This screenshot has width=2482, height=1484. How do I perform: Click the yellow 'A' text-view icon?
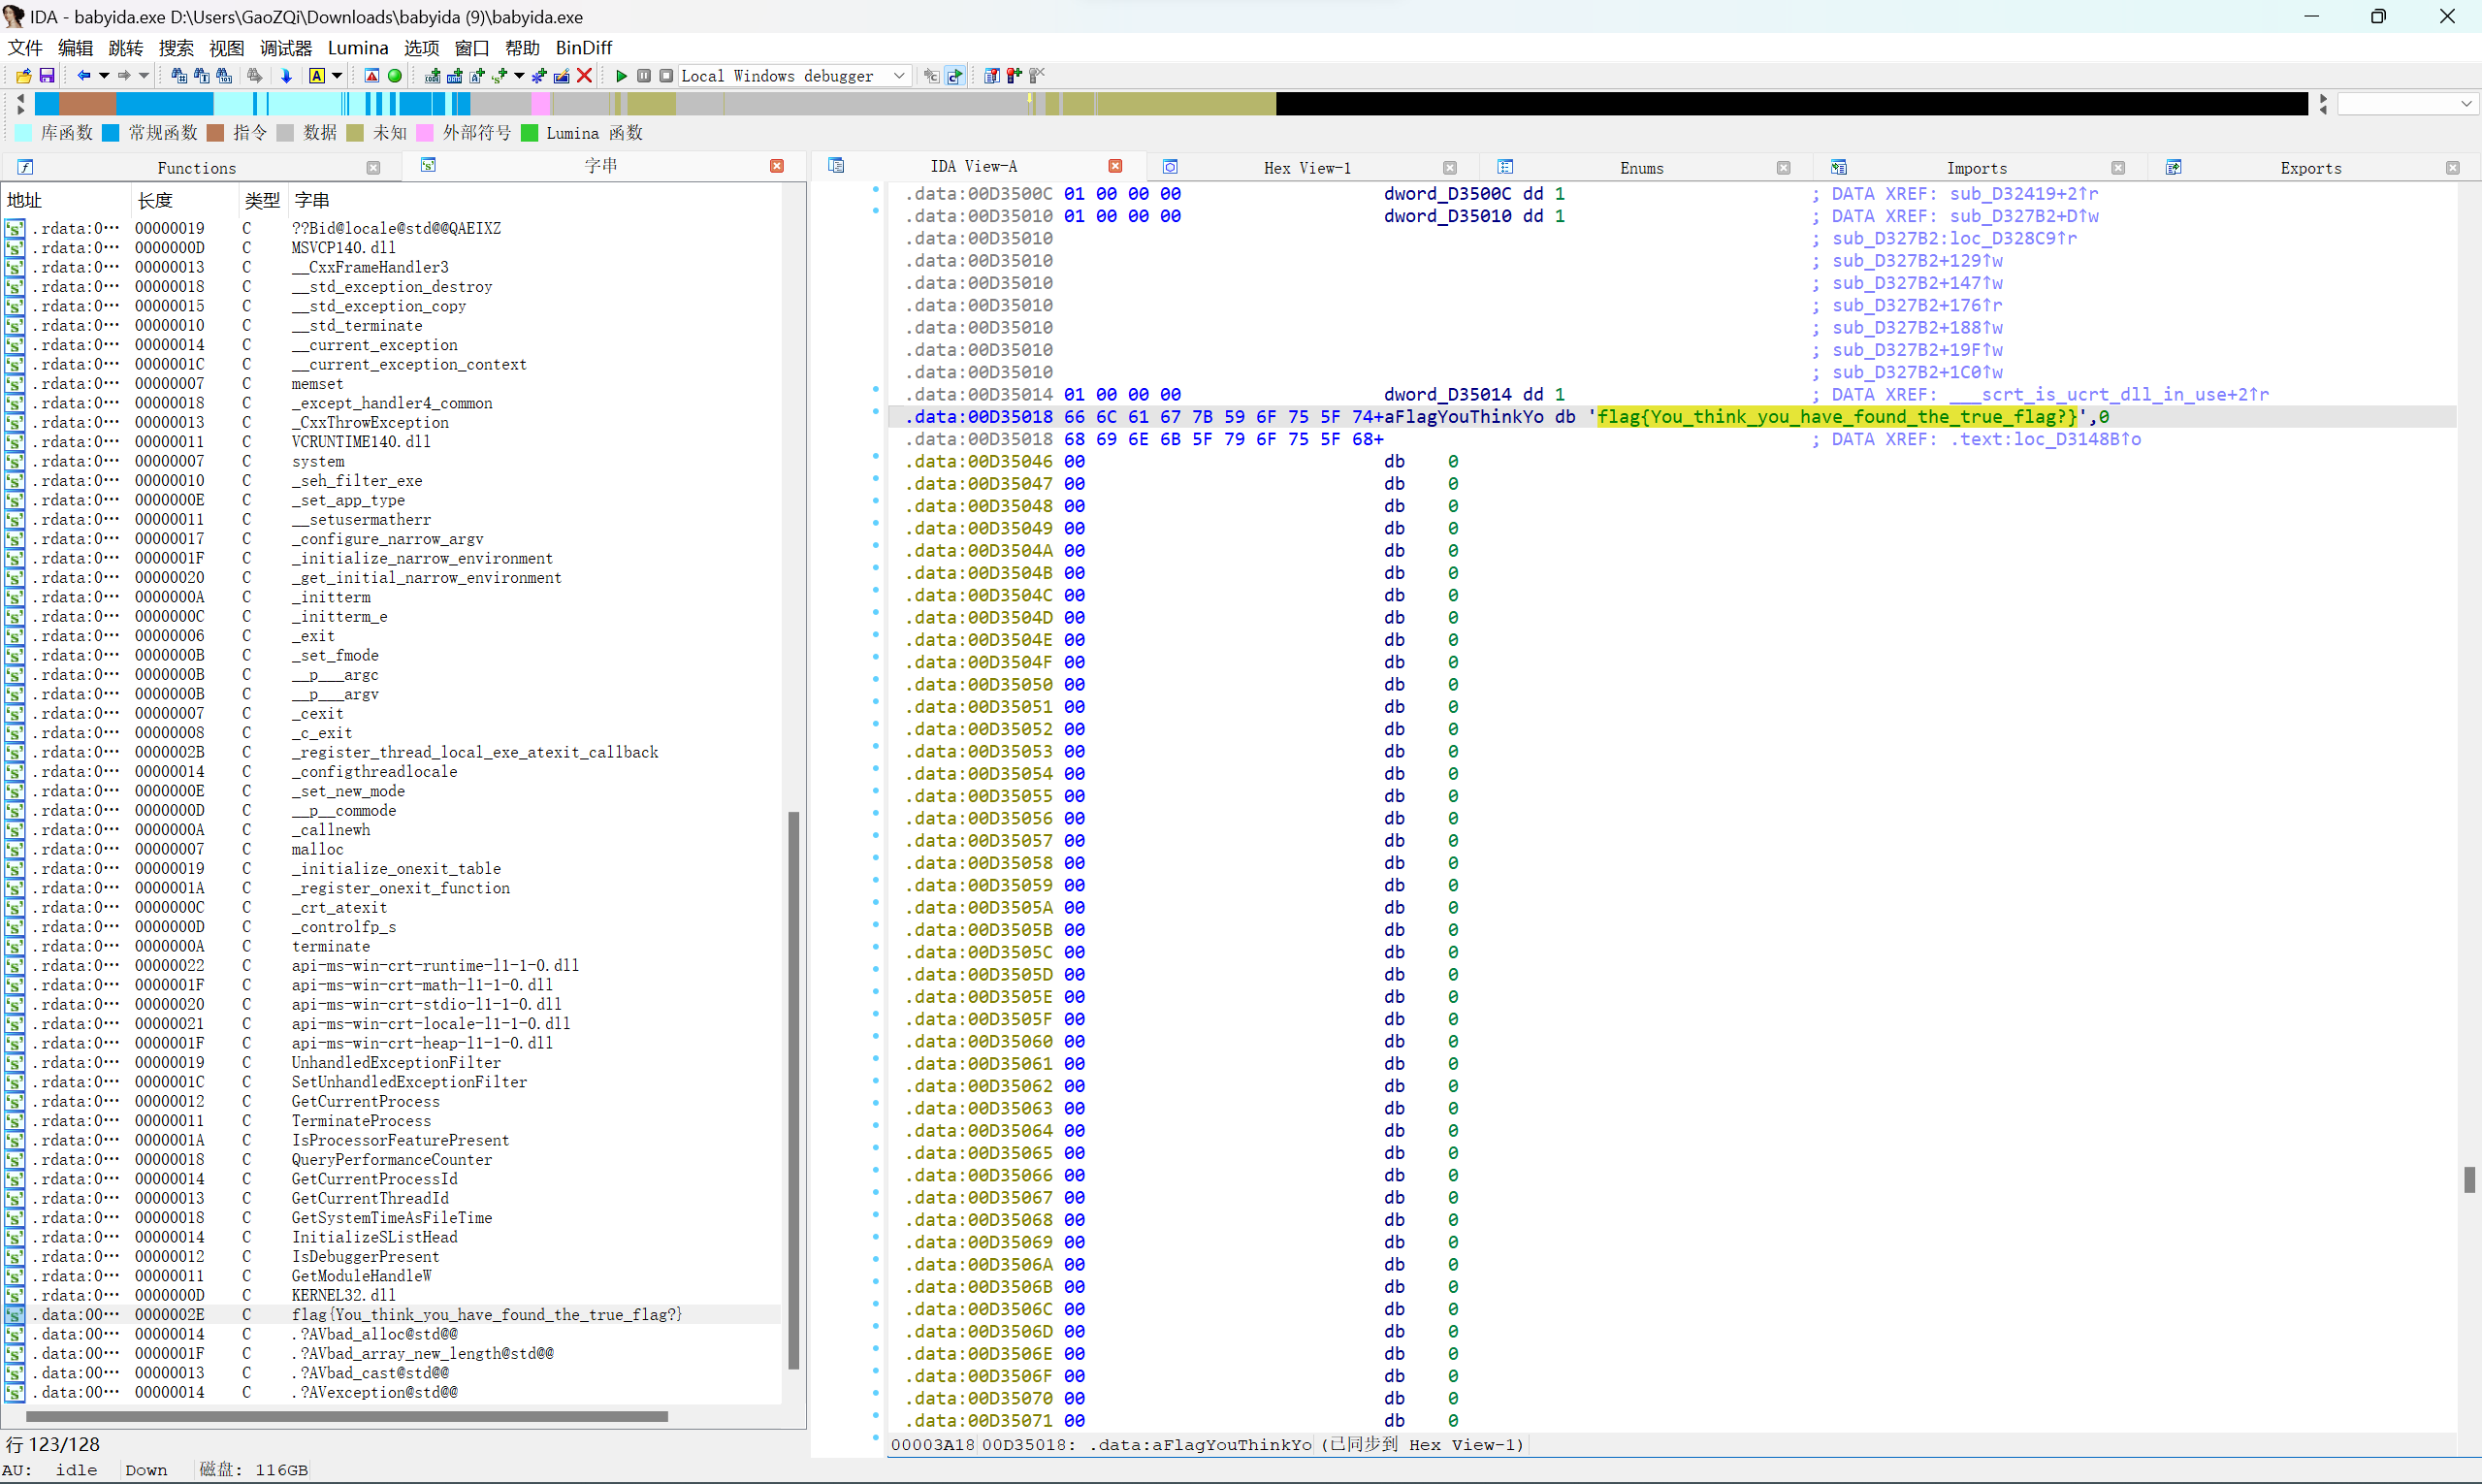[x=316, y=76]
